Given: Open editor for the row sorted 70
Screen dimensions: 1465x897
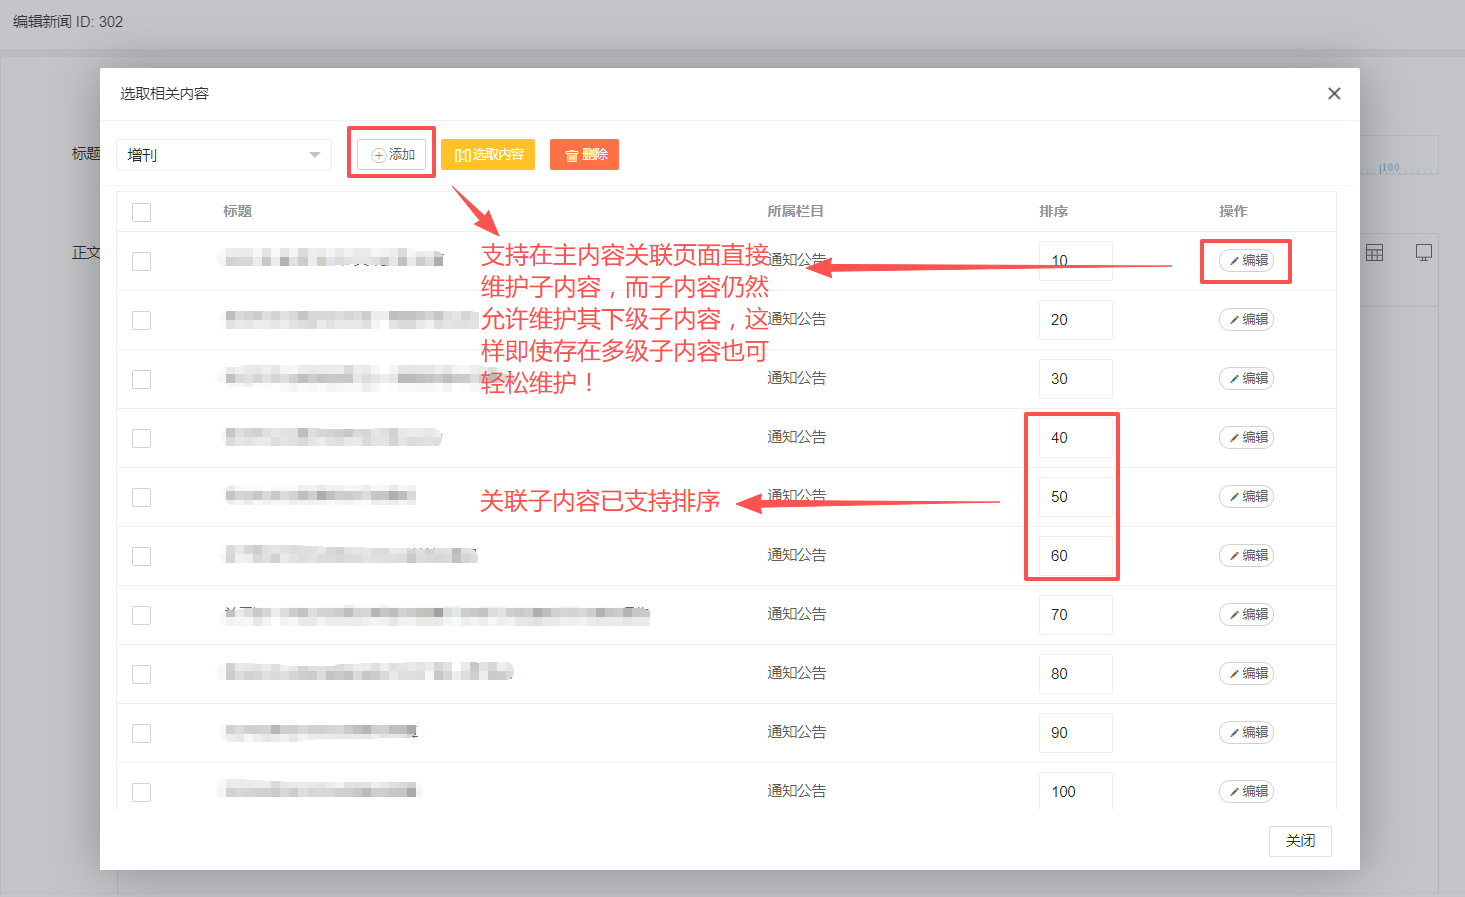Looking at the screenshot, I should [x=1246, y=615].
